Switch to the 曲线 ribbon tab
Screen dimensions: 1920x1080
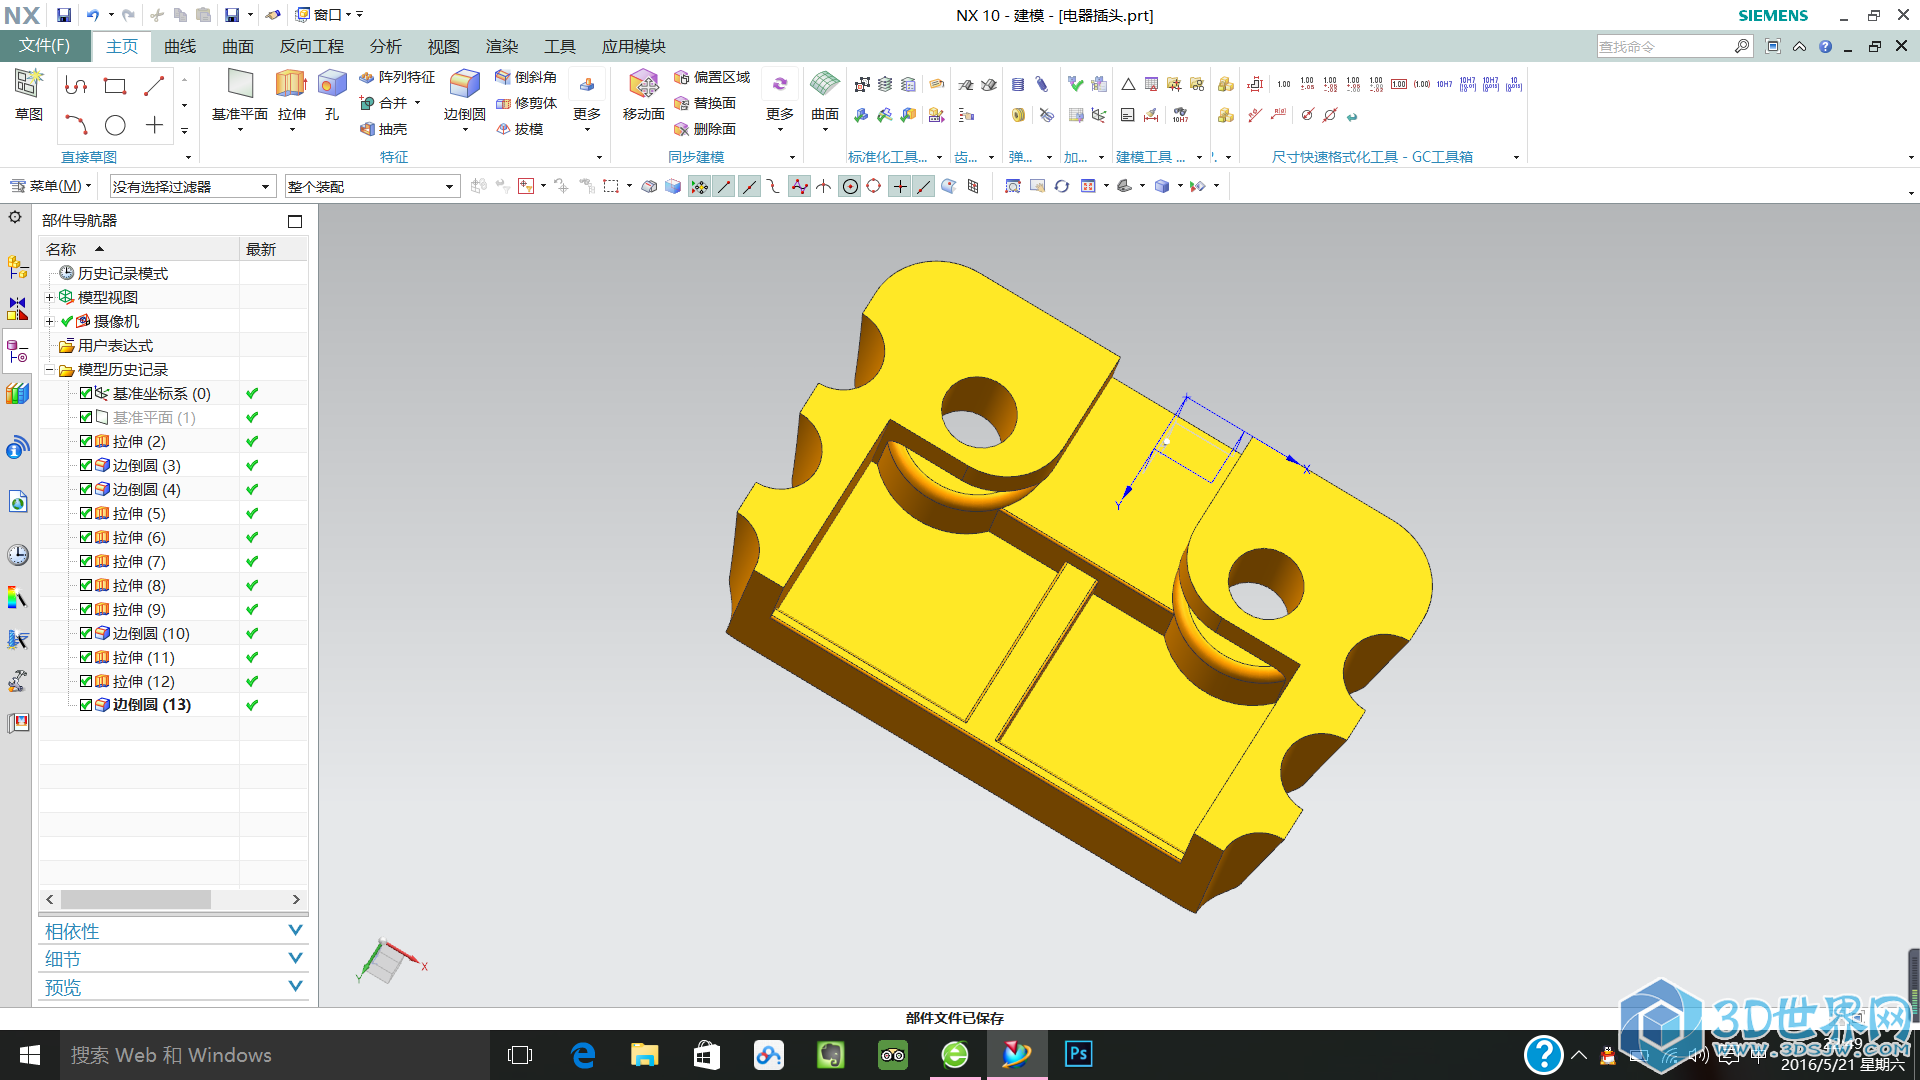pos(180,46)
